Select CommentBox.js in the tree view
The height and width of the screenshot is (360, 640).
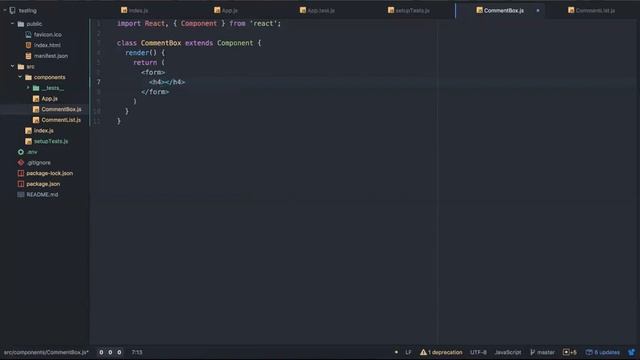(x=61, y=109)
